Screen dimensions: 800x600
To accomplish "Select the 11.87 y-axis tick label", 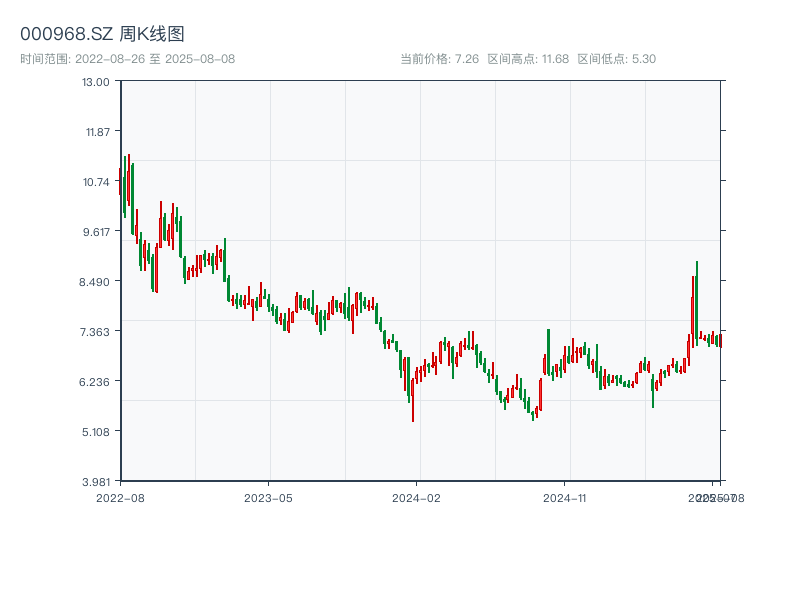I will point(96,131).
